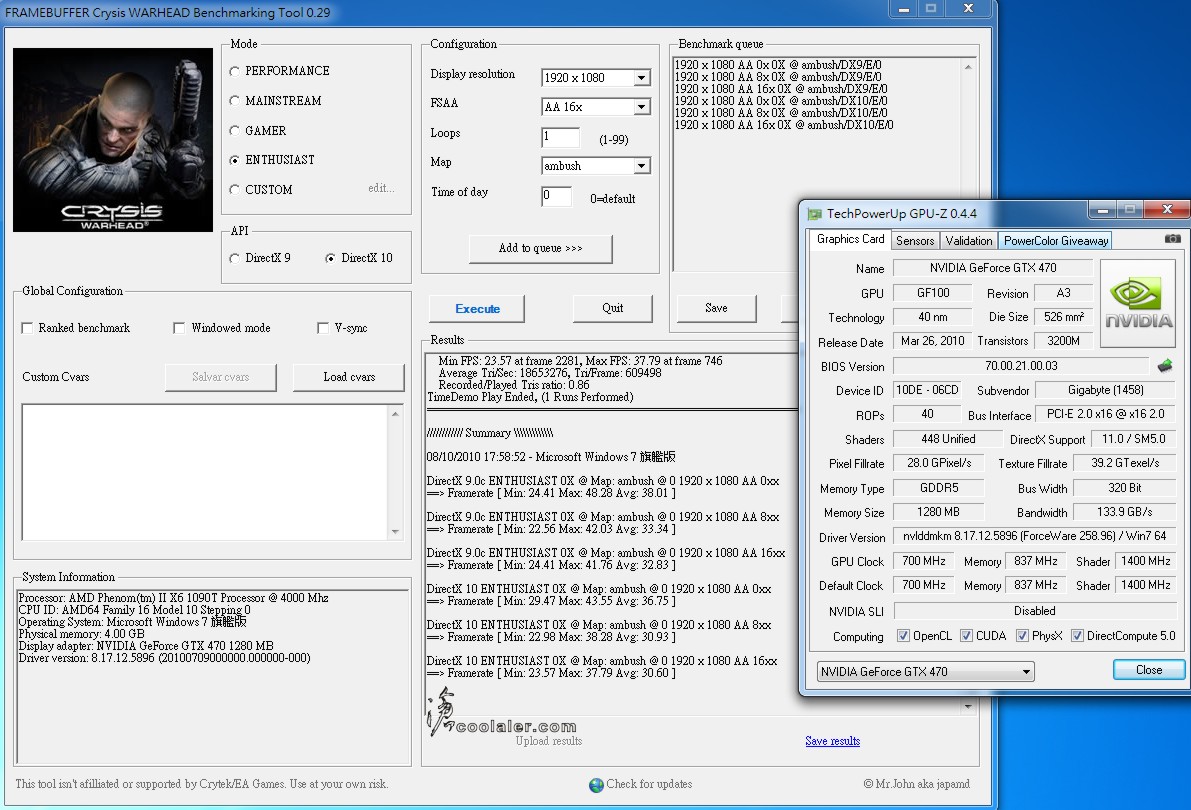Select the GAMER mode radio button
The height and width of the screenshot is (810, 1191).
[x=235, y=131]
